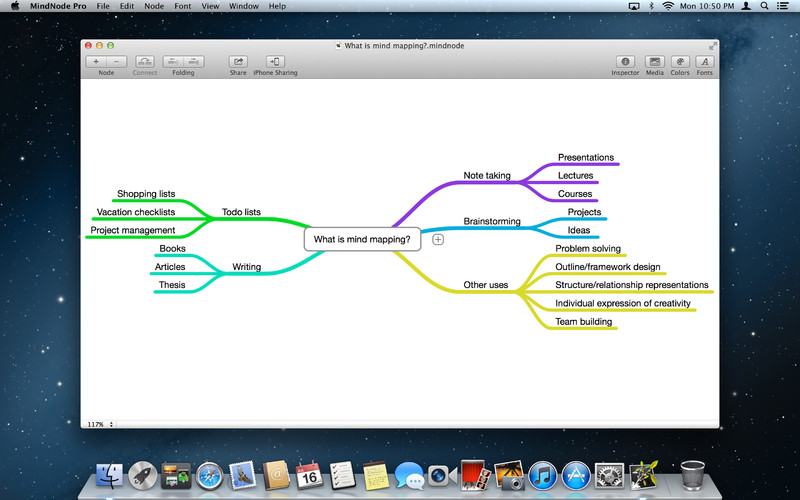800x500 pixels.
Task: Open the Font menu in the menu bar
Action: click(x=182, y=6)
